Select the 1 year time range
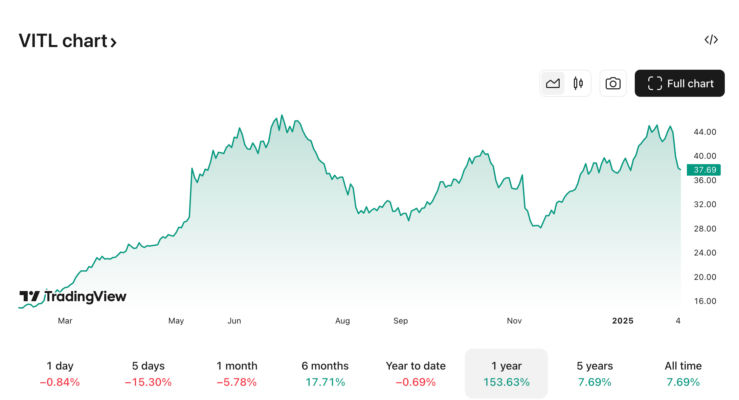This screenshot has width=739, height=400. (x=506, y=373)
